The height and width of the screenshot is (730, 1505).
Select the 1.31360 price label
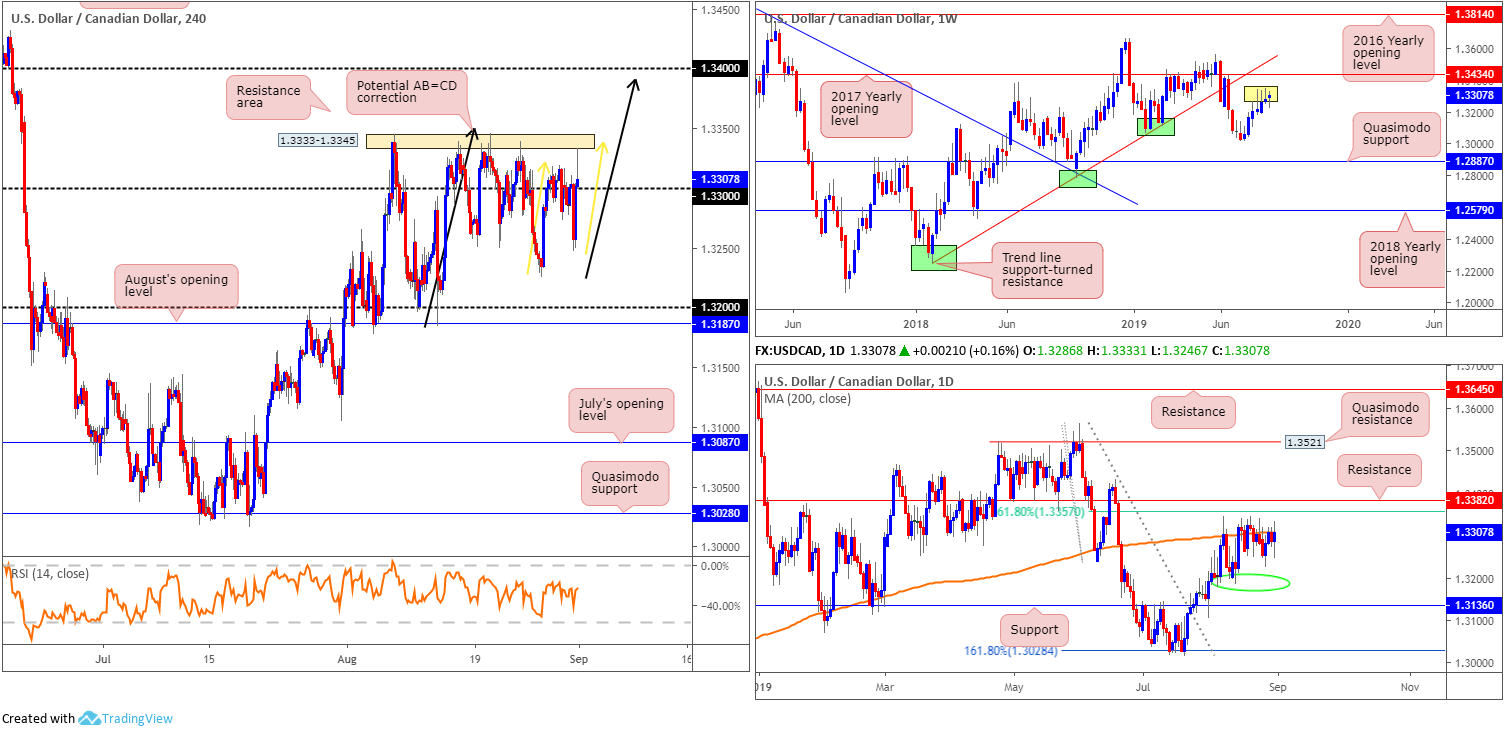coord(1475,604)
